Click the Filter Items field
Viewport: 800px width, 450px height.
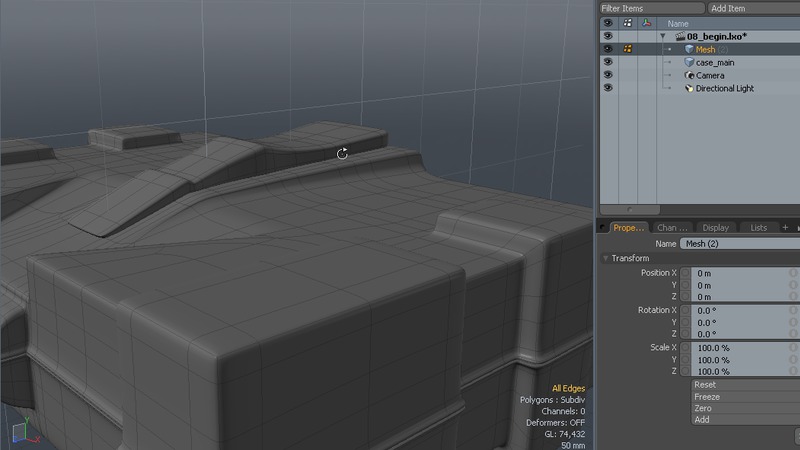(x=652, y=8)
